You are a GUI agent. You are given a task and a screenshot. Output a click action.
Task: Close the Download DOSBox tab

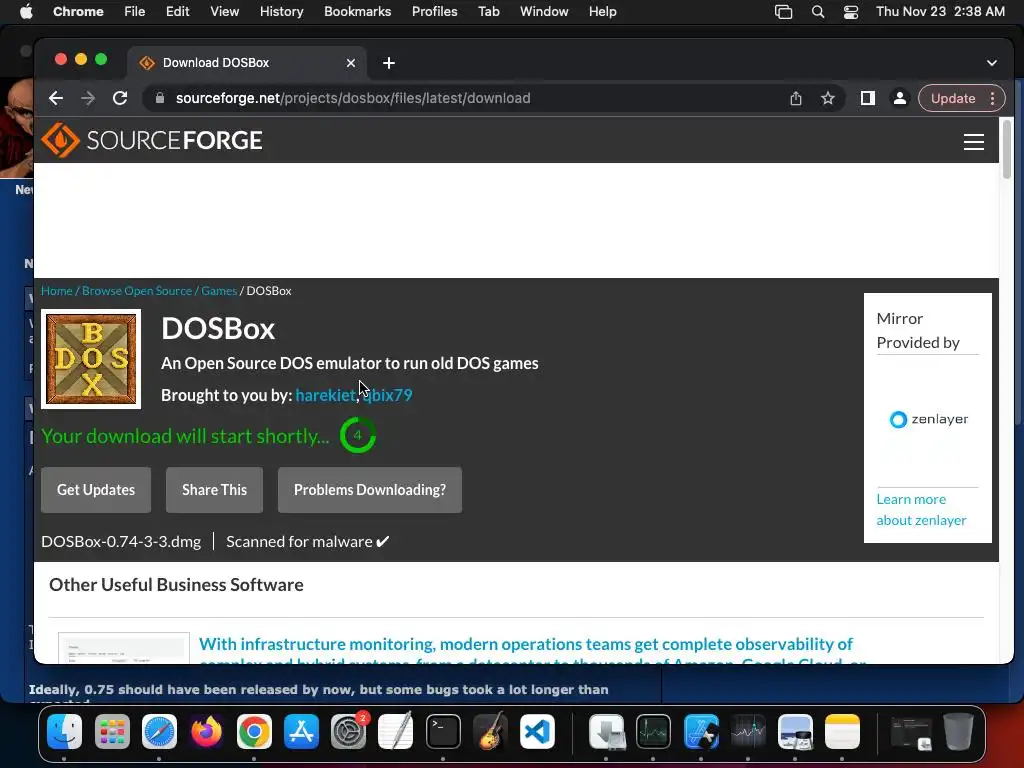click(x=351, y=63)
